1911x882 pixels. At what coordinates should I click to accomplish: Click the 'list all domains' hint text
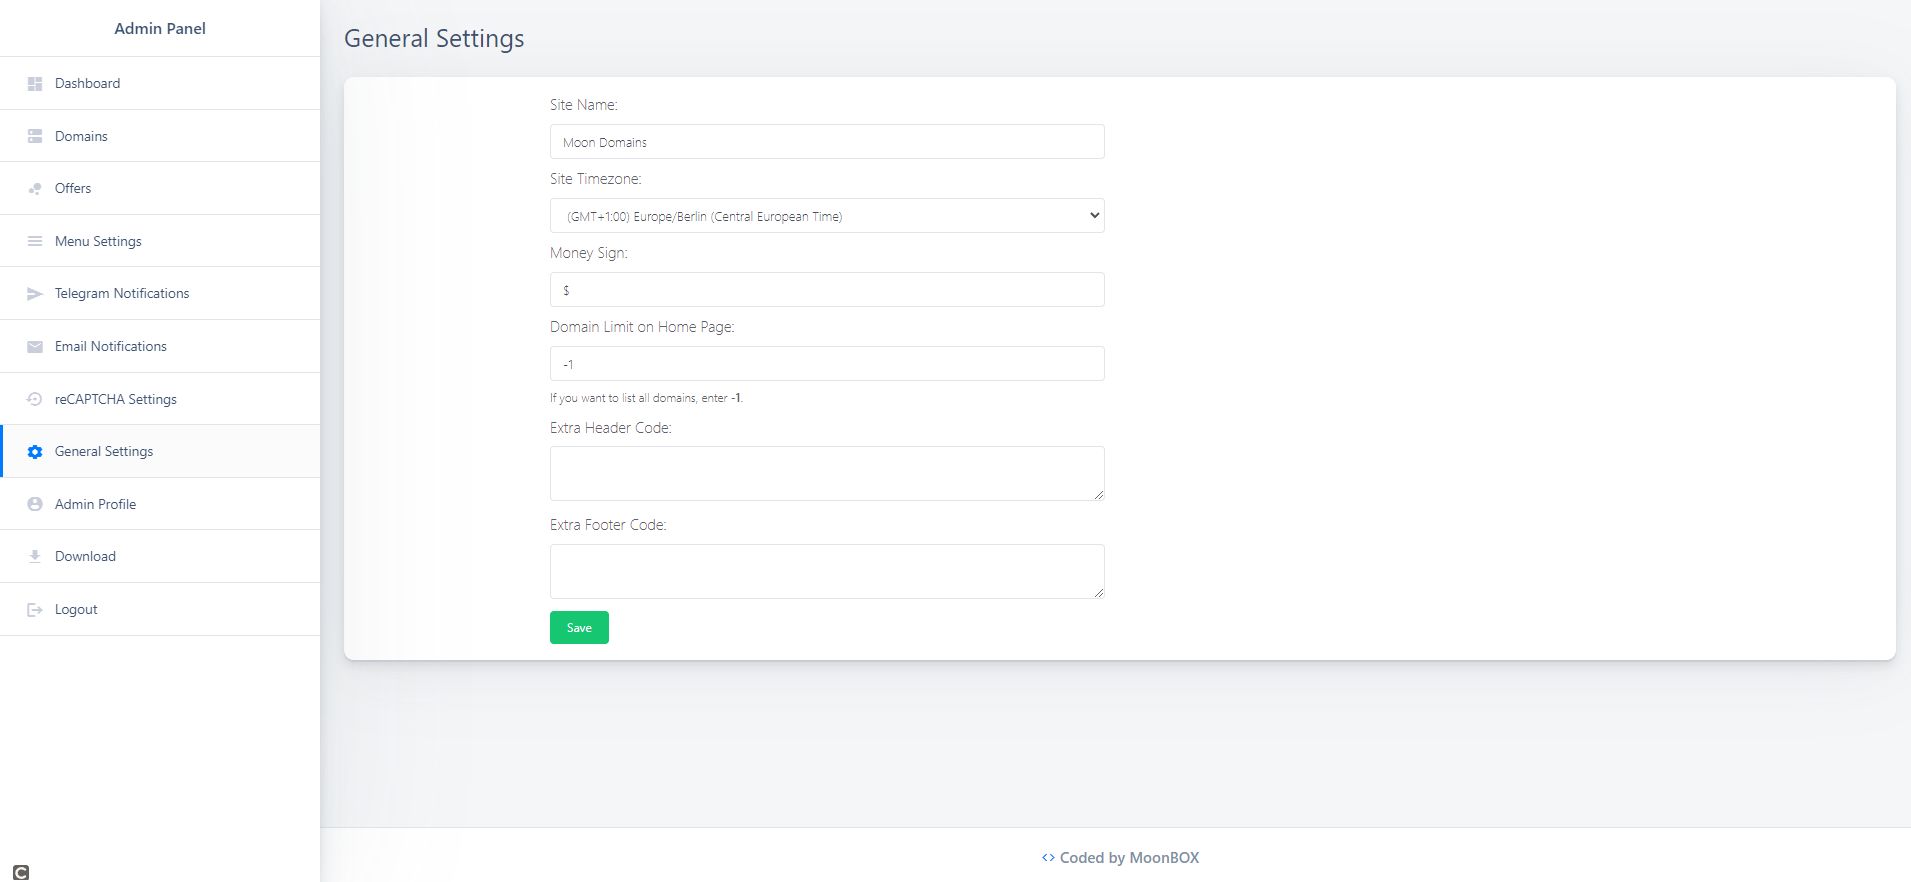coord(646,398)
